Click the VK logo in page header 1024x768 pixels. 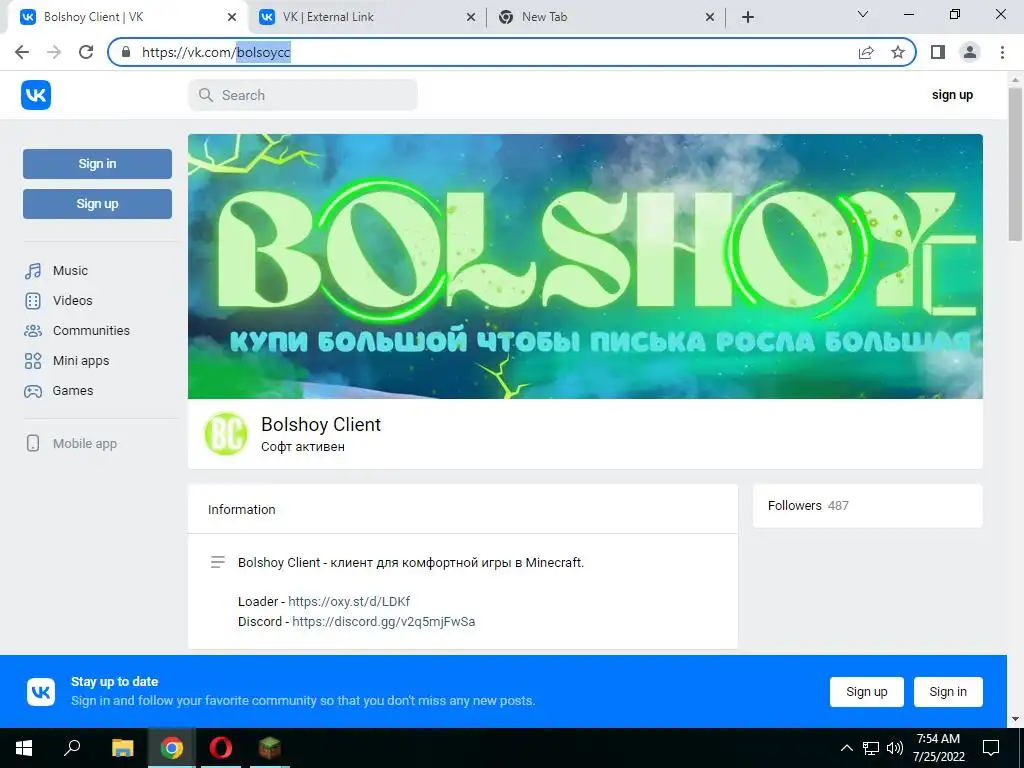(36, 95)
